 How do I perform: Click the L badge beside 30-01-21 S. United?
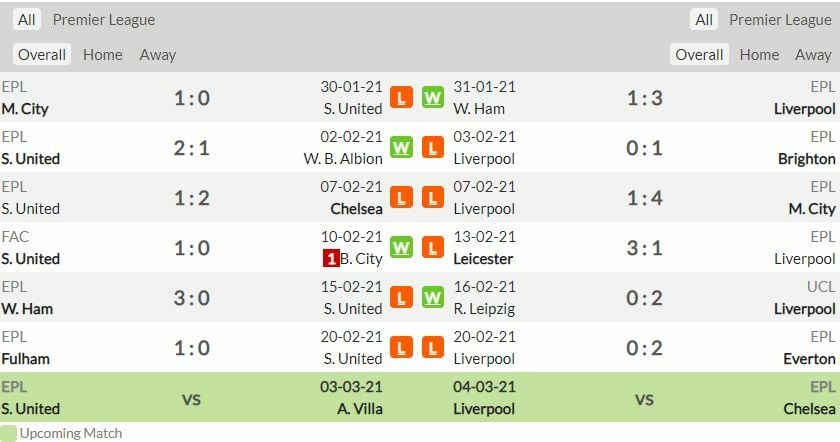coord(401,98)
